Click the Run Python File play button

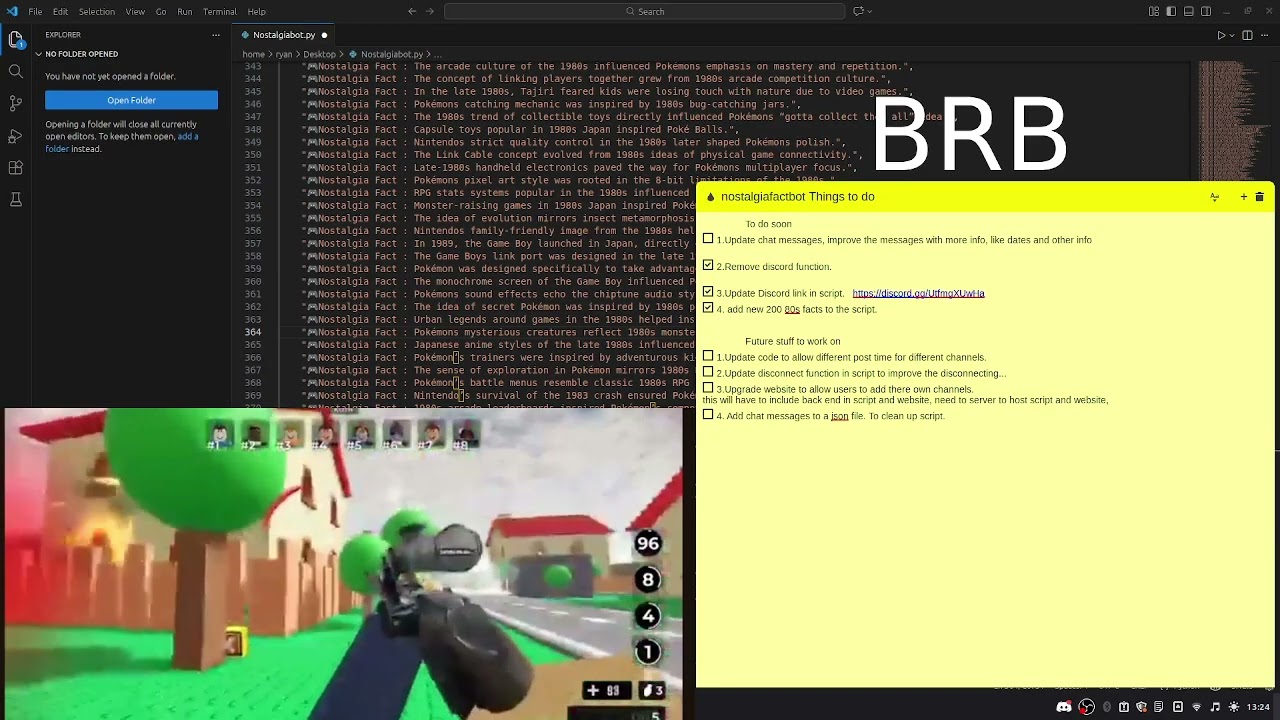1221,35
